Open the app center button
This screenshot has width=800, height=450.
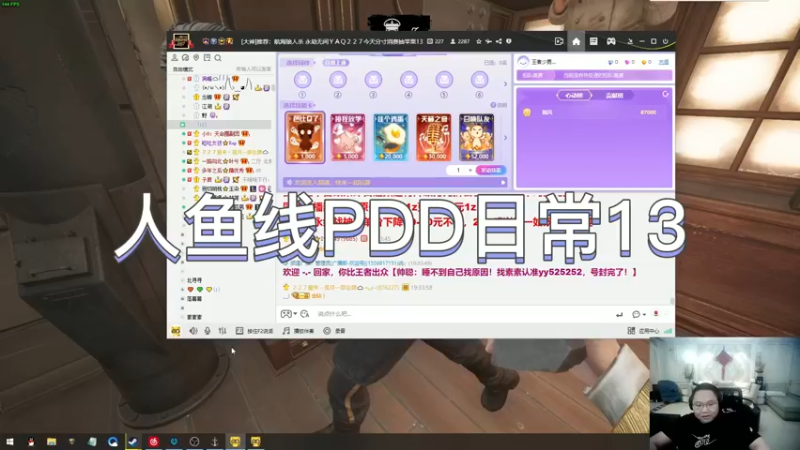pos(644,331)
